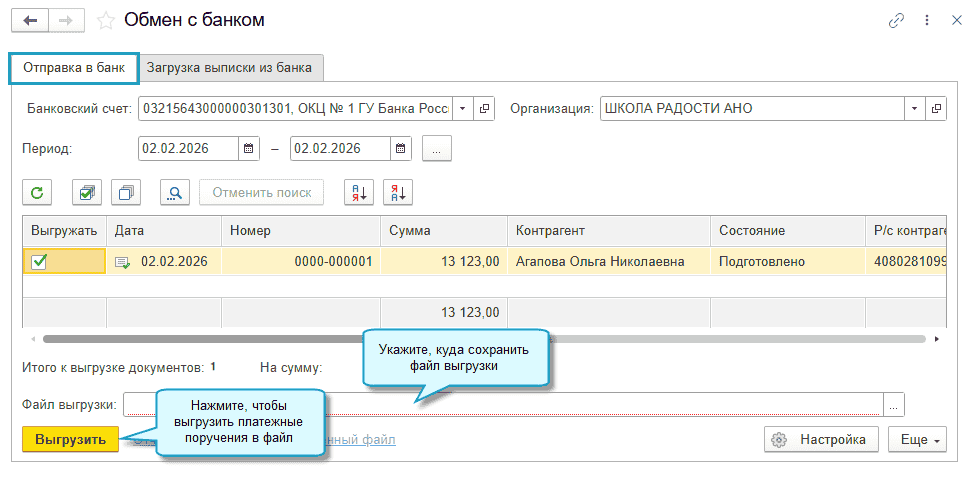Open period selection with the ellipsis button
This screenshot has height=479, width=975.
click(437, 149)
